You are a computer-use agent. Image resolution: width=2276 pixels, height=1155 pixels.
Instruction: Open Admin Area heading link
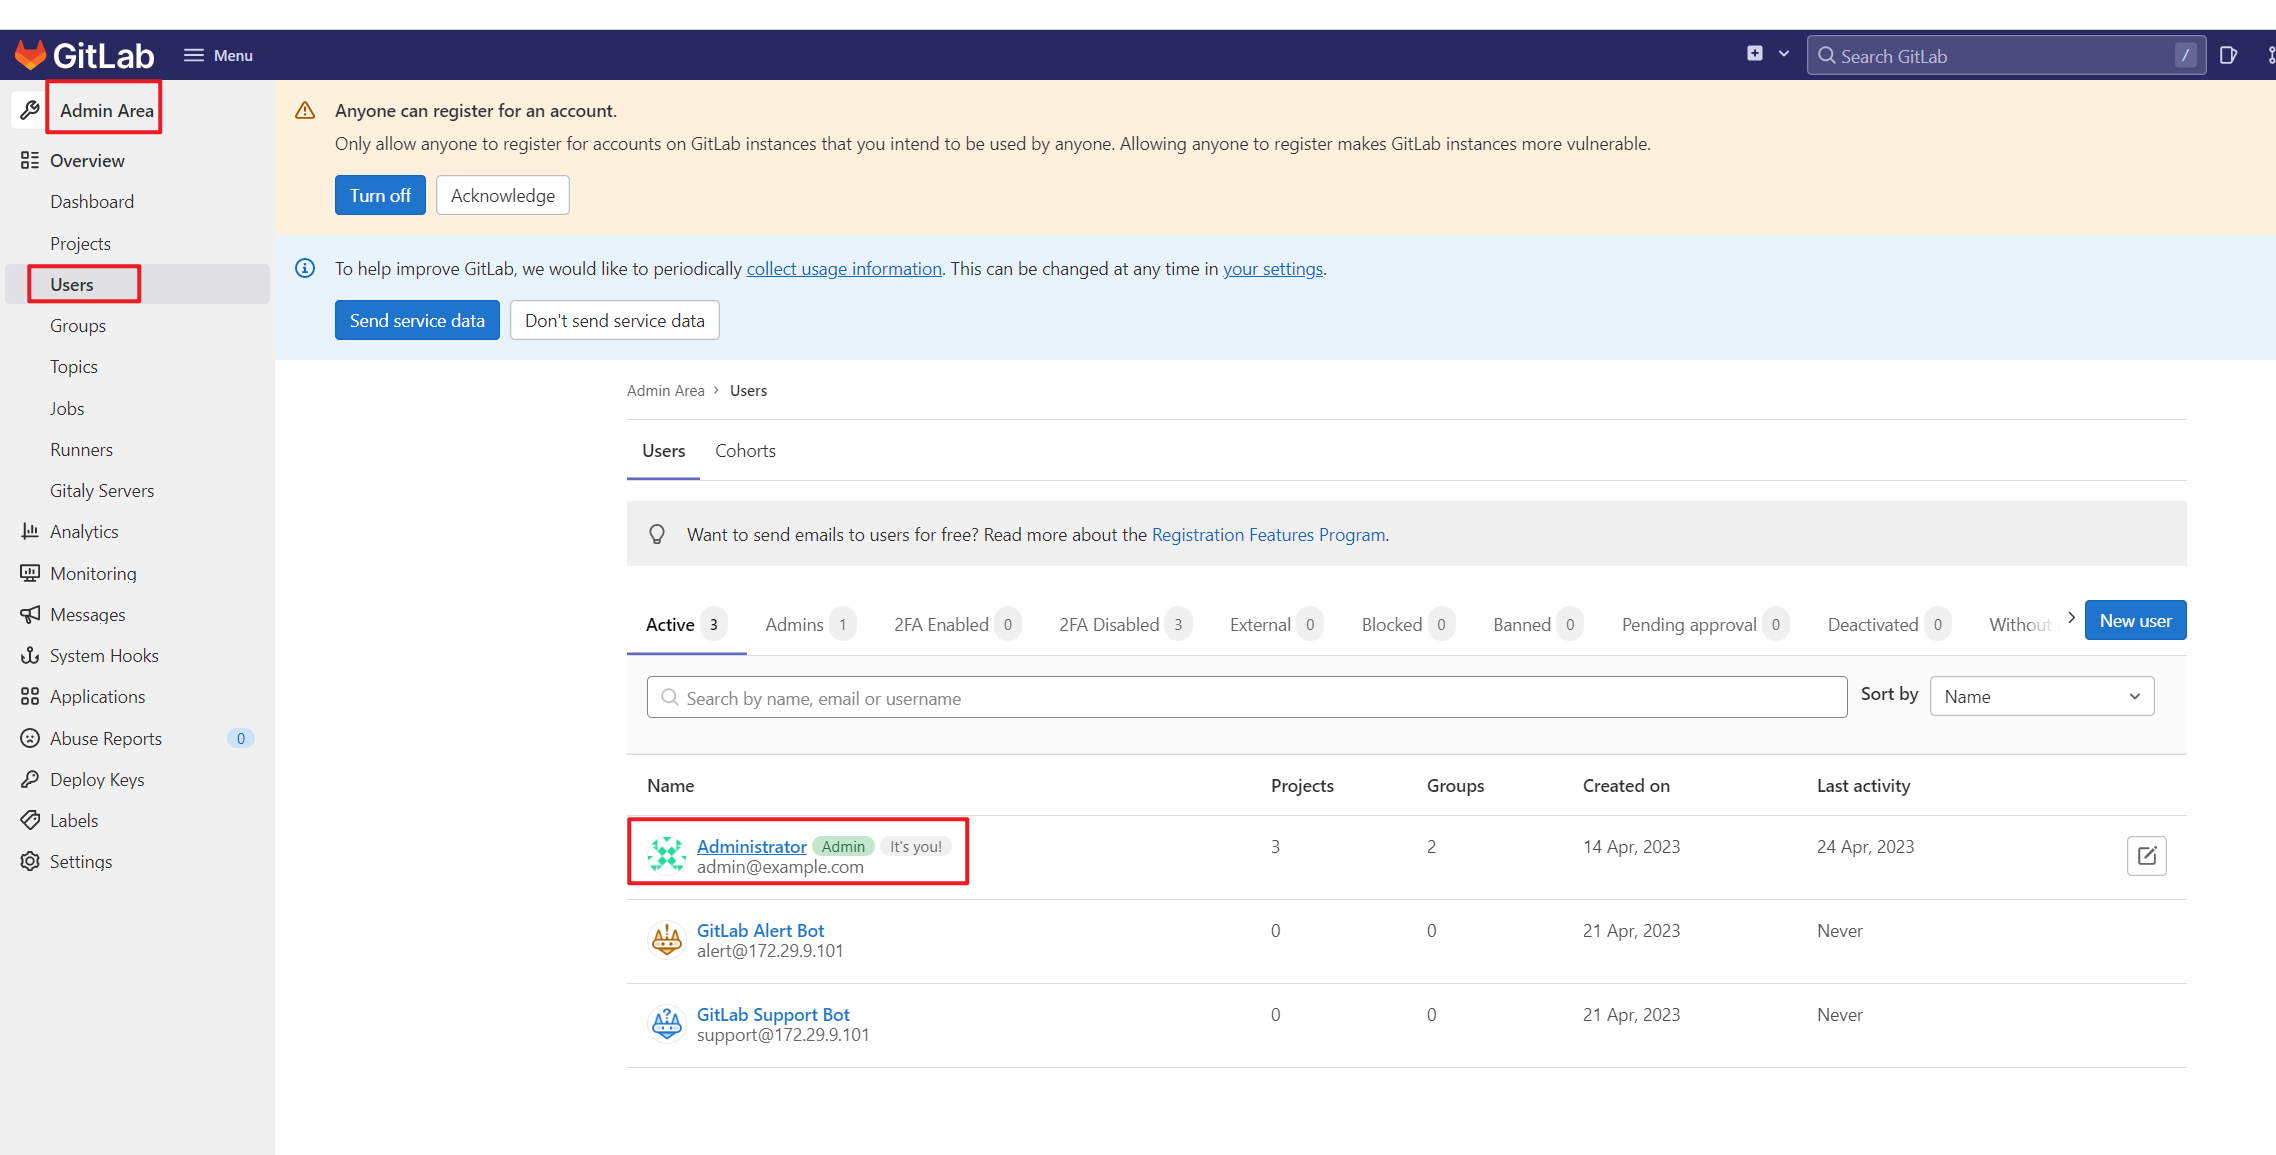106,110
